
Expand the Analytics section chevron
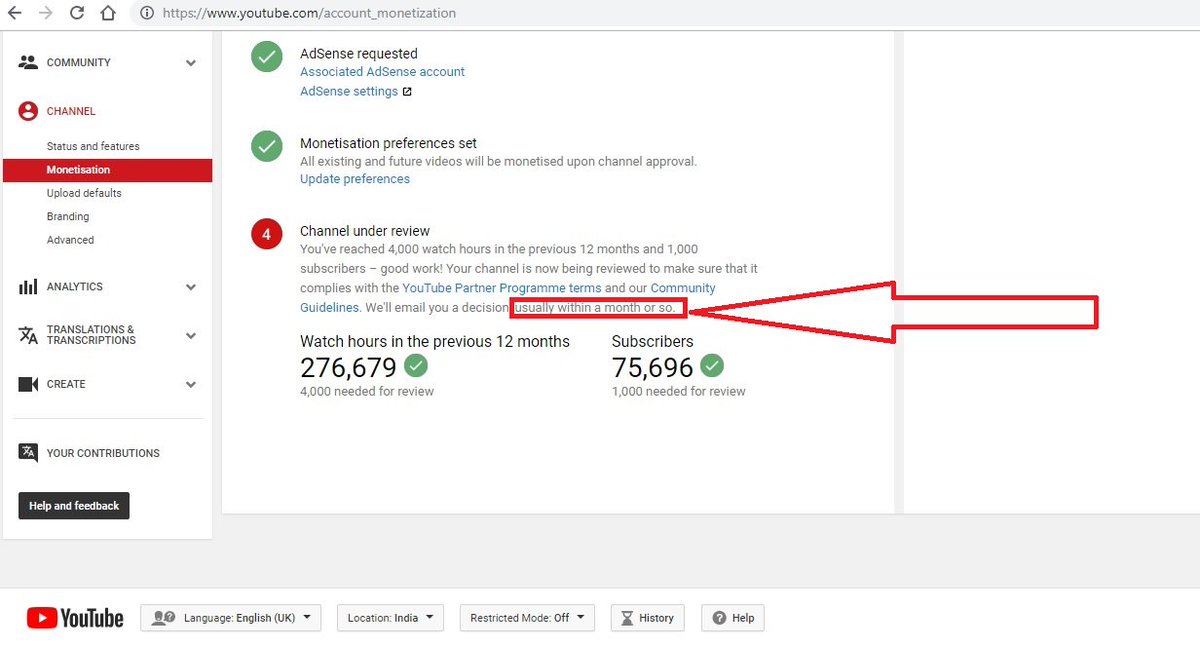click(x=191, y=287)
